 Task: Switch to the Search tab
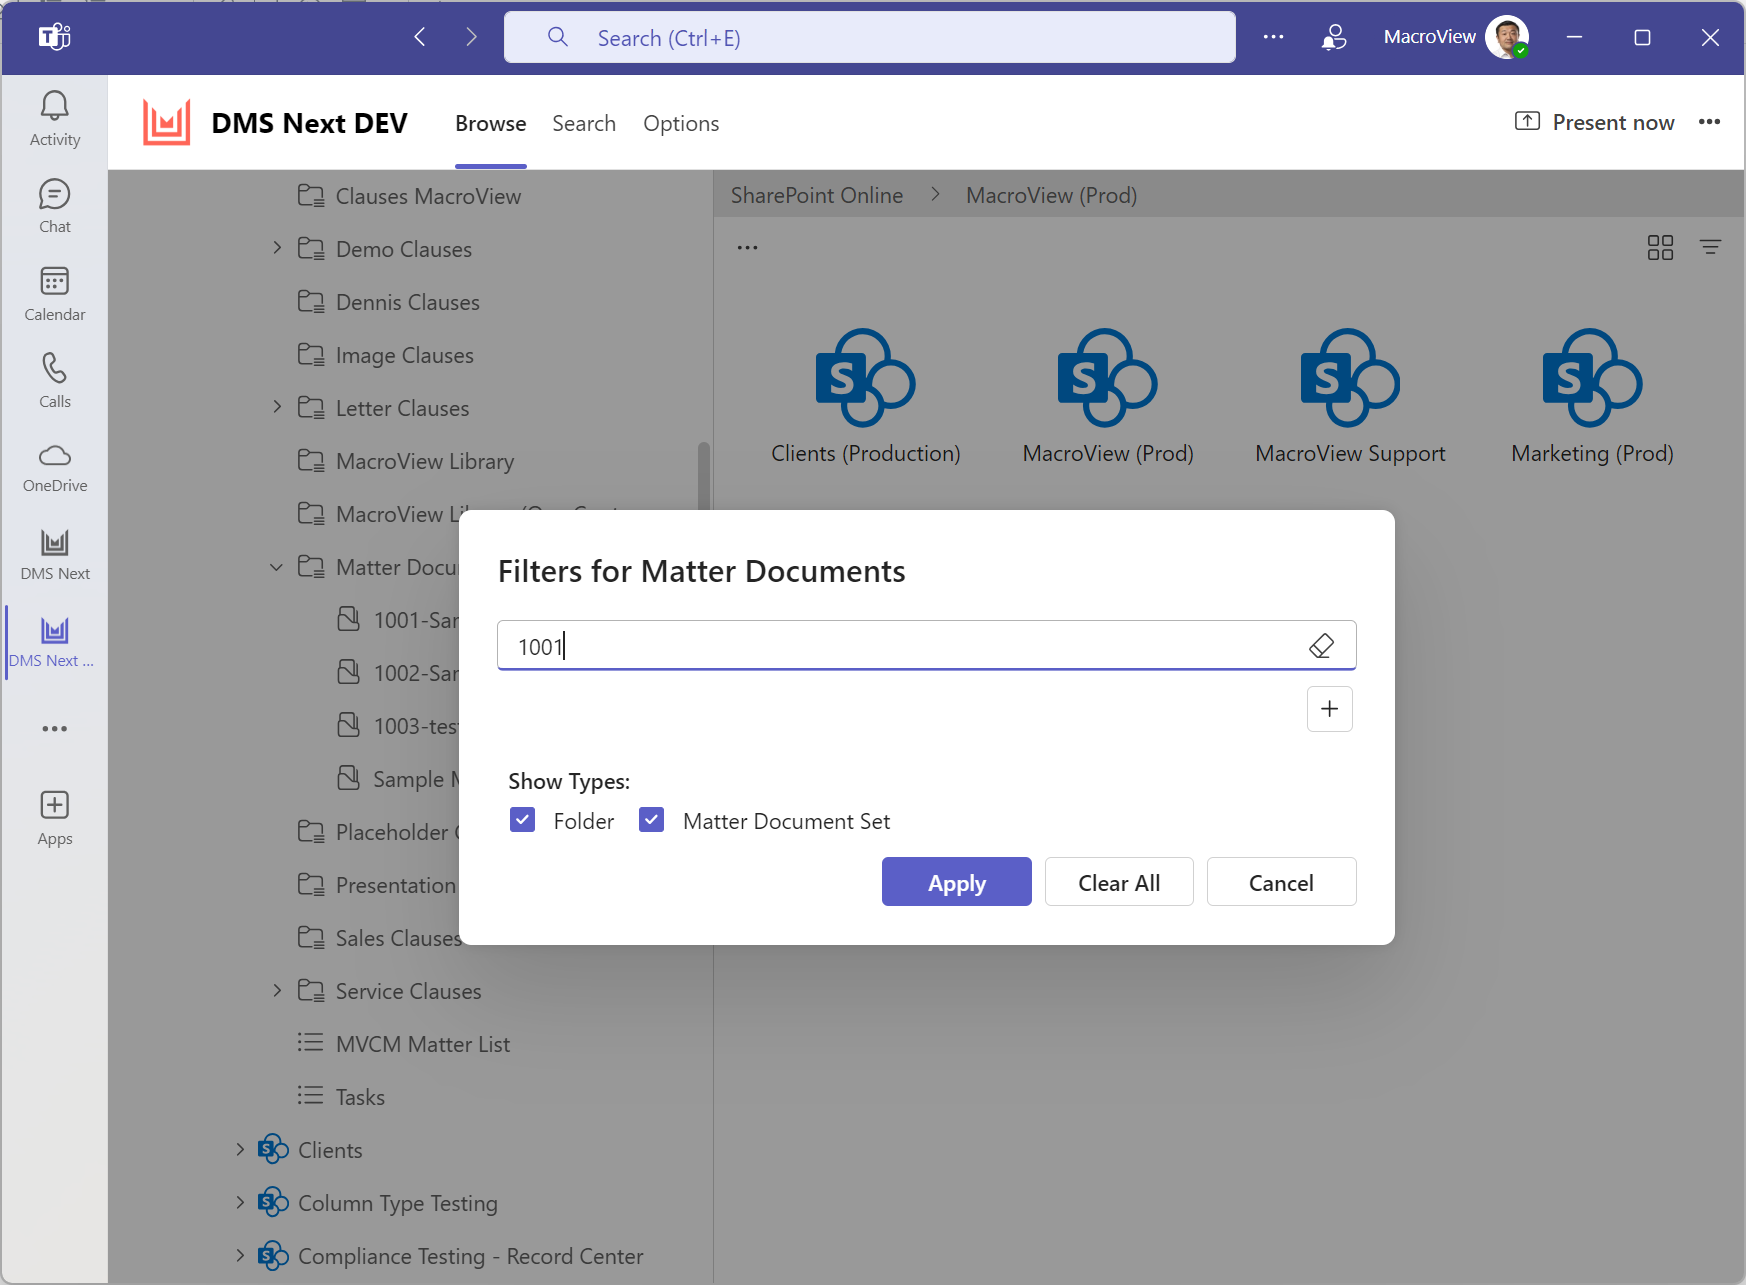click(x=584, y=123)
